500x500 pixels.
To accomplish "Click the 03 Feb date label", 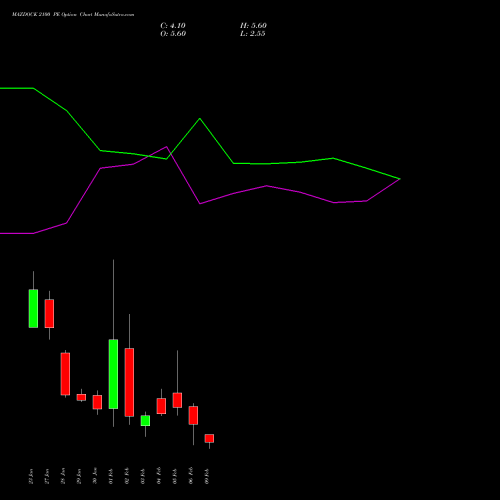I will [x=143, y=476].
